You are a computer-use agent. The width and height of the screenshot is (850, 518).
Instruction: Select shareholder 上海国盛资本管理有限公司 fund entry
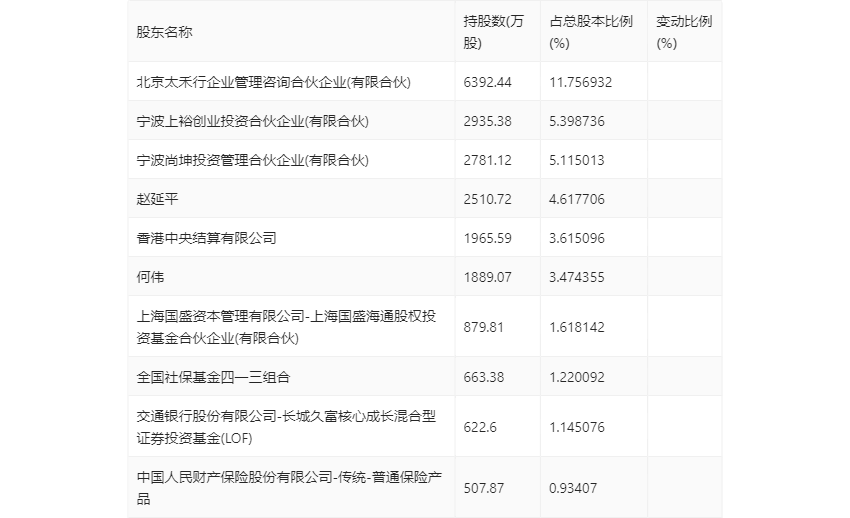286,327
